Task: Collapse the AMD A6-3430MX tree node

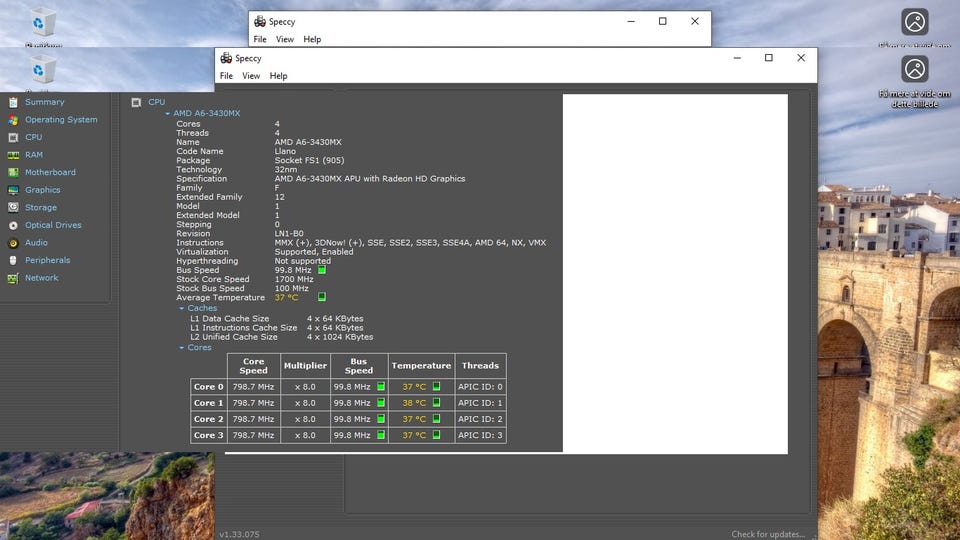Action: click(x=167, y=114)
